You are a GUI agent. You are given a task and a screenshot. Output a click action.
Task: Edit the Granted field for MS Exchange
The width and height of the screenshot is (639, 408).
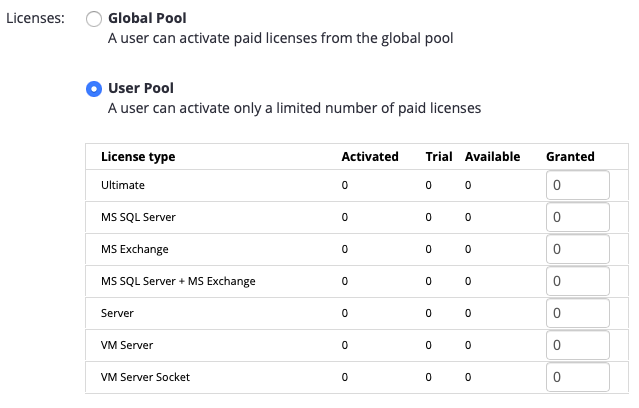point(577,249)
